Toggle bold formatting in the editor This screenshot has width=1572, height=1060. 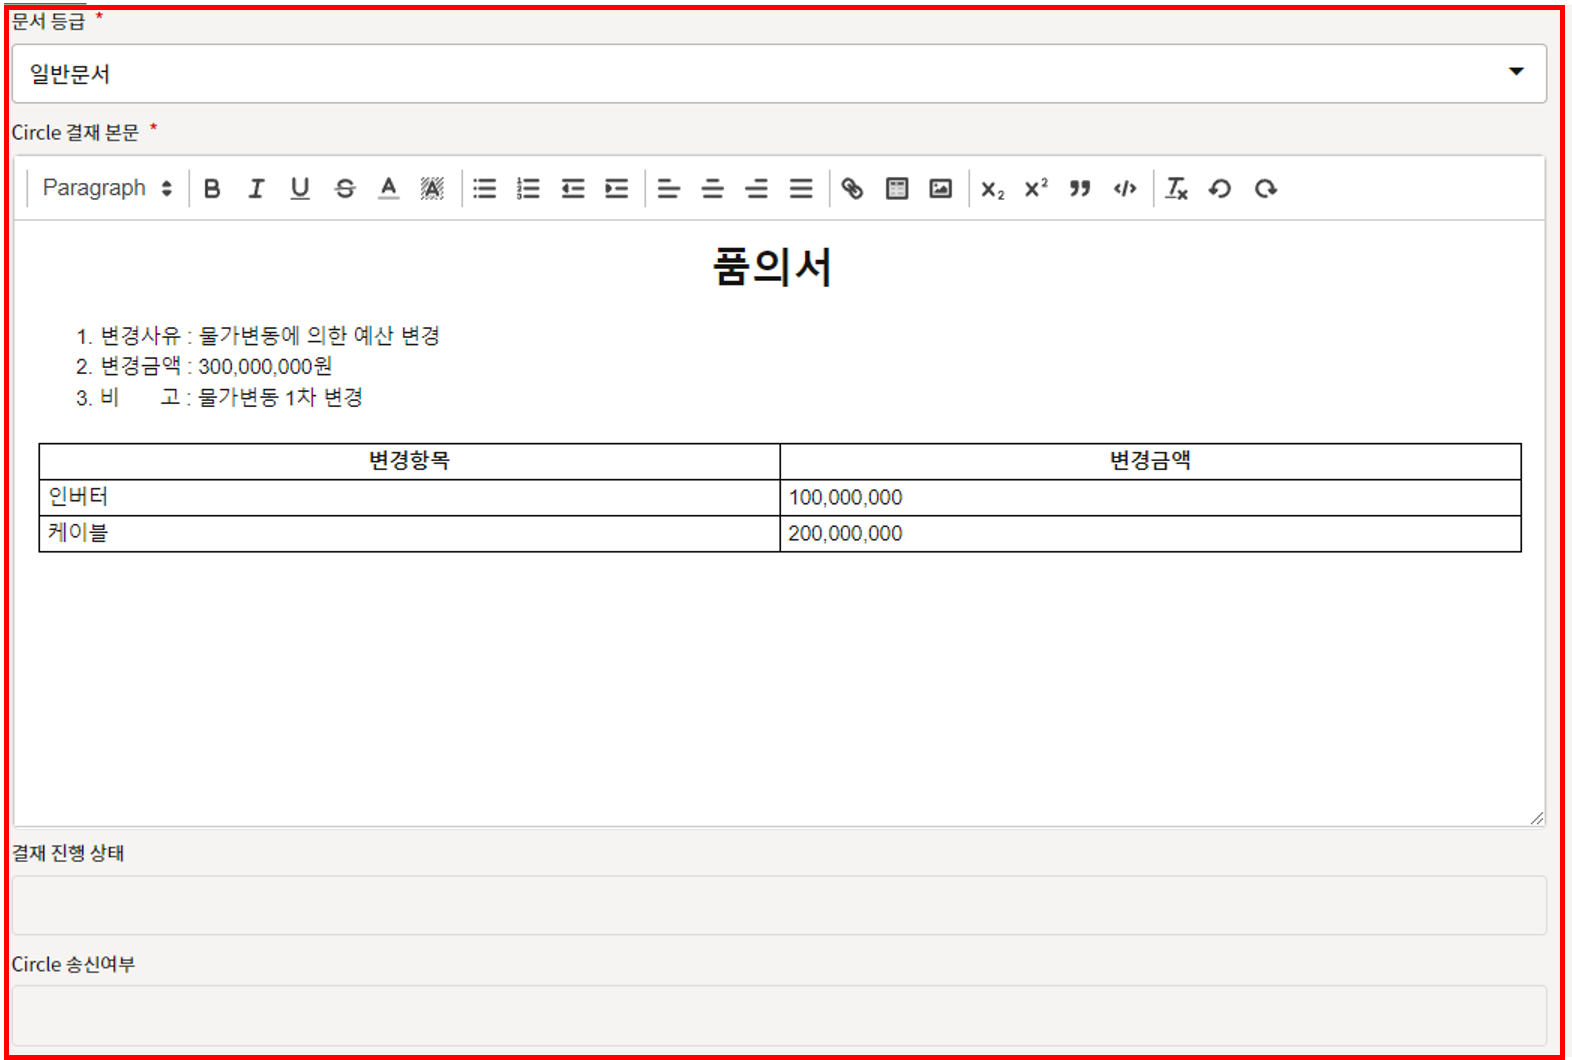pyautogui.click(x=212, y=188)
